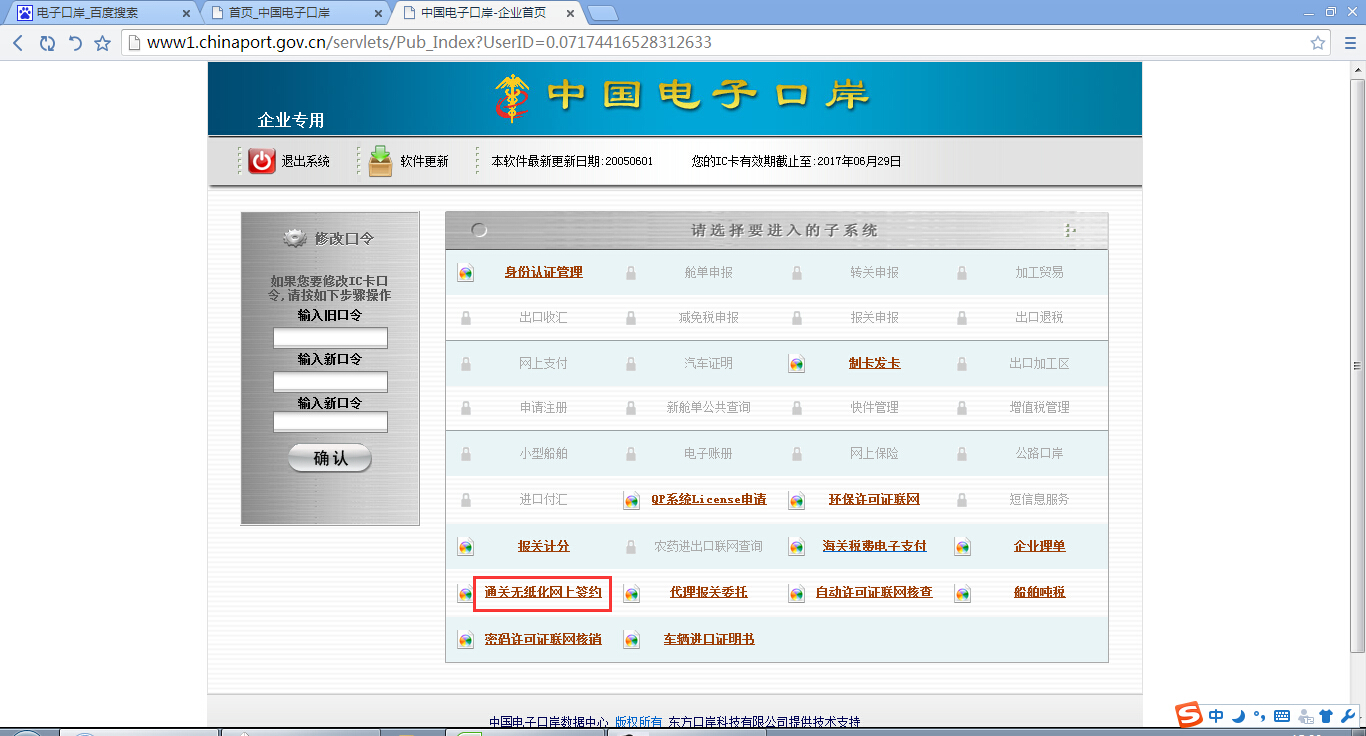1366x736 pixels.
Task: Click the gray lock icon beside 网上支付
Action: point(465,364)
